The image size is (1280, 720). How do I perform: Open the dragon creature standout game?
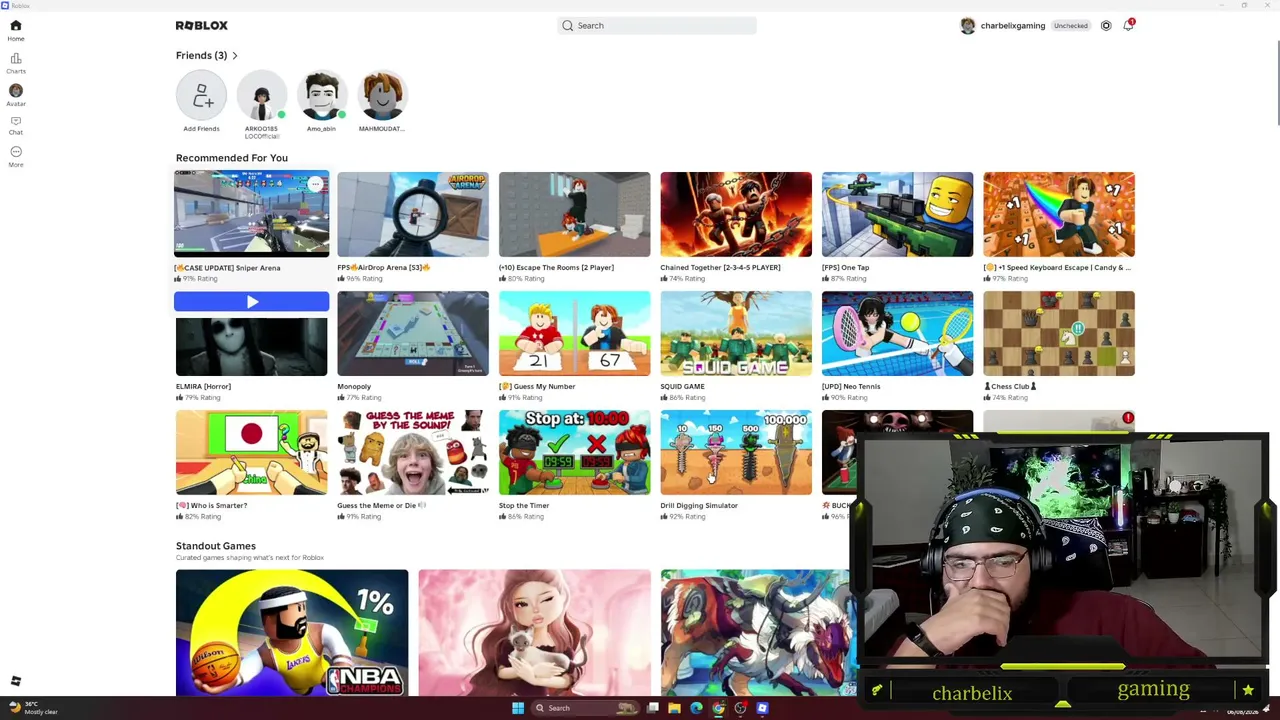[757, 633]
